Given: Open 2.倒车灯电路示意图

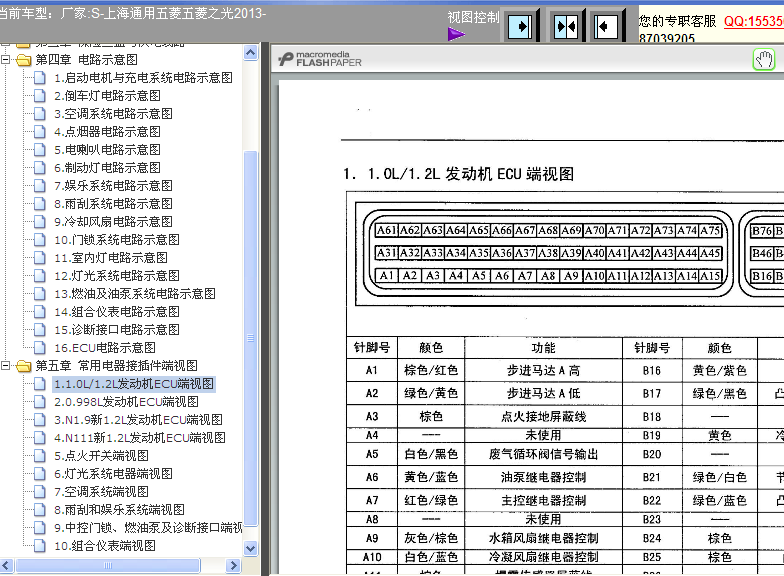Looking at the screenshot, I should pos(107,96).
